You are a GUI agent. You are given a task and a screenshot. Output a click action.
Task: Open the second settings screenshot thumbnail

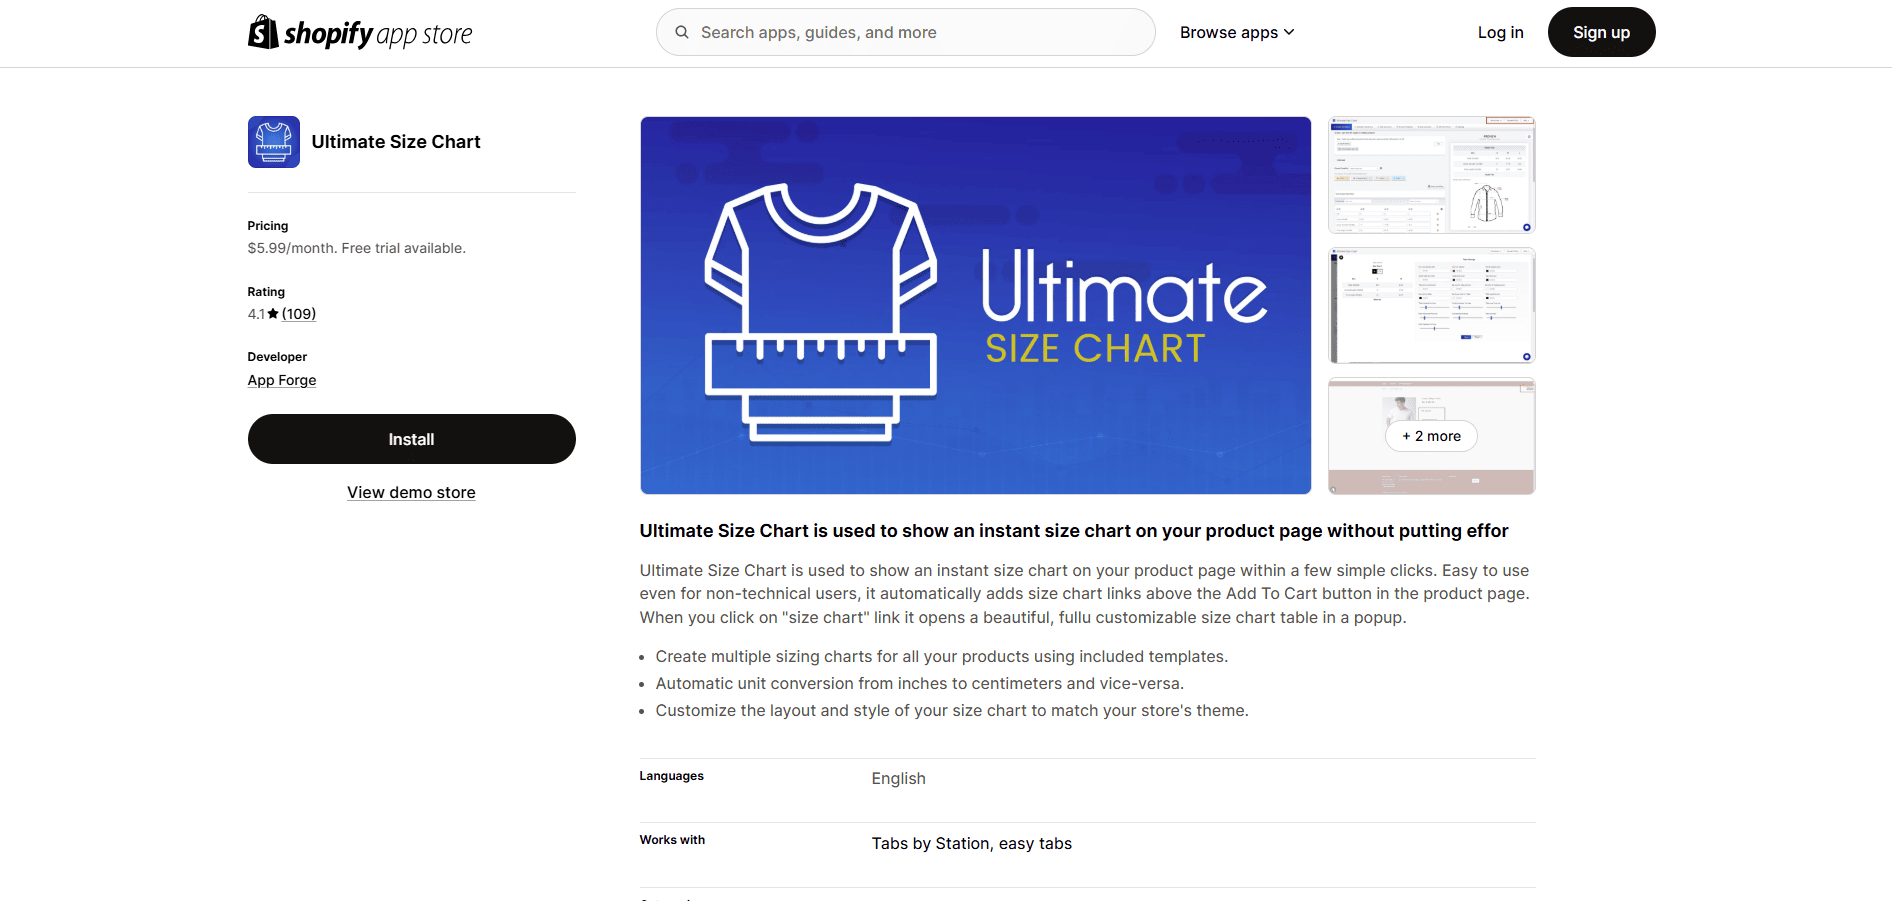click(x=1431, y=305)
